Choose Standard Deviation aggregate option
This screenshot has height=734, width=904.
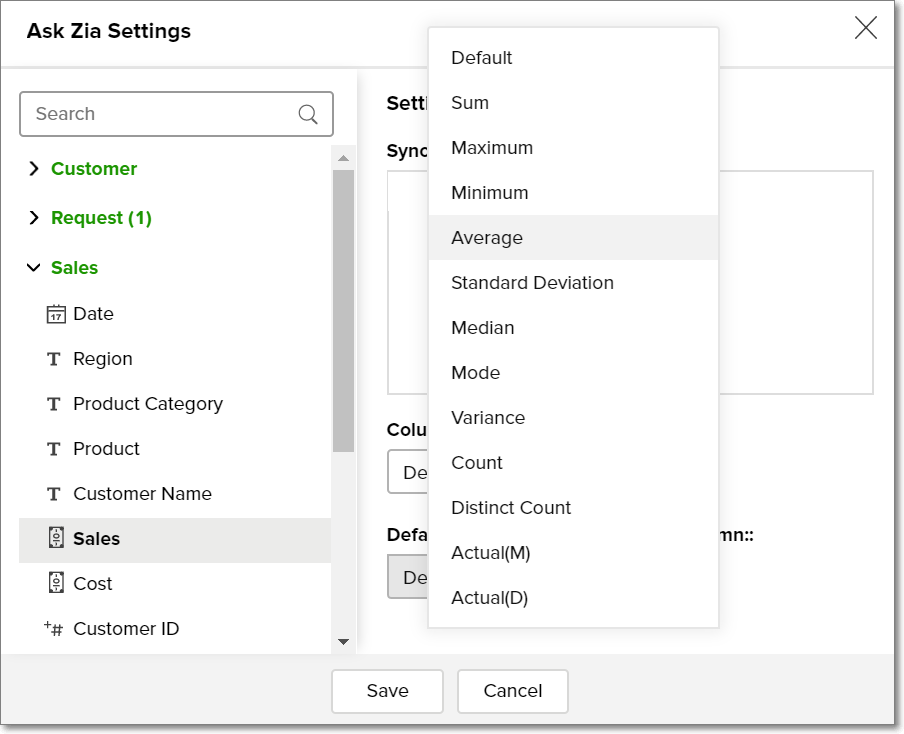point(532,283)
